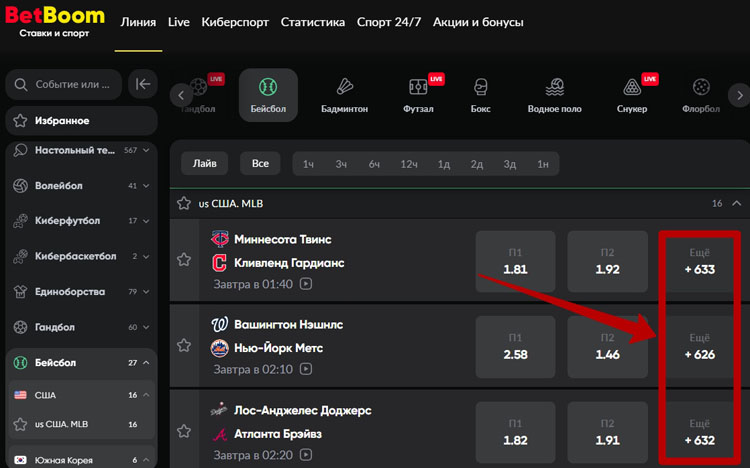The width and height of the screenshot is (750, 468).
Task: Switch to the Линия tab
Action: coord(138,22)
